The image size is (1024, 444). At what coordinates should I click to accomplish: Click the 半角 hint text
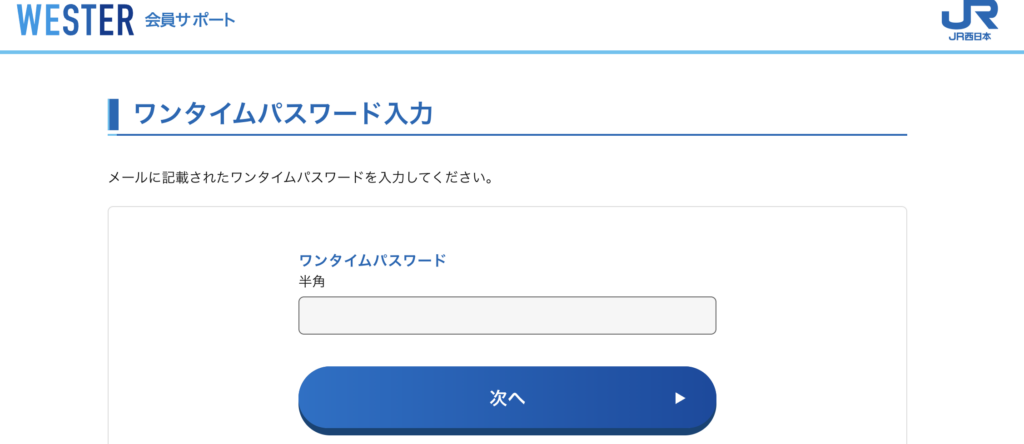(x=312, y=281)
